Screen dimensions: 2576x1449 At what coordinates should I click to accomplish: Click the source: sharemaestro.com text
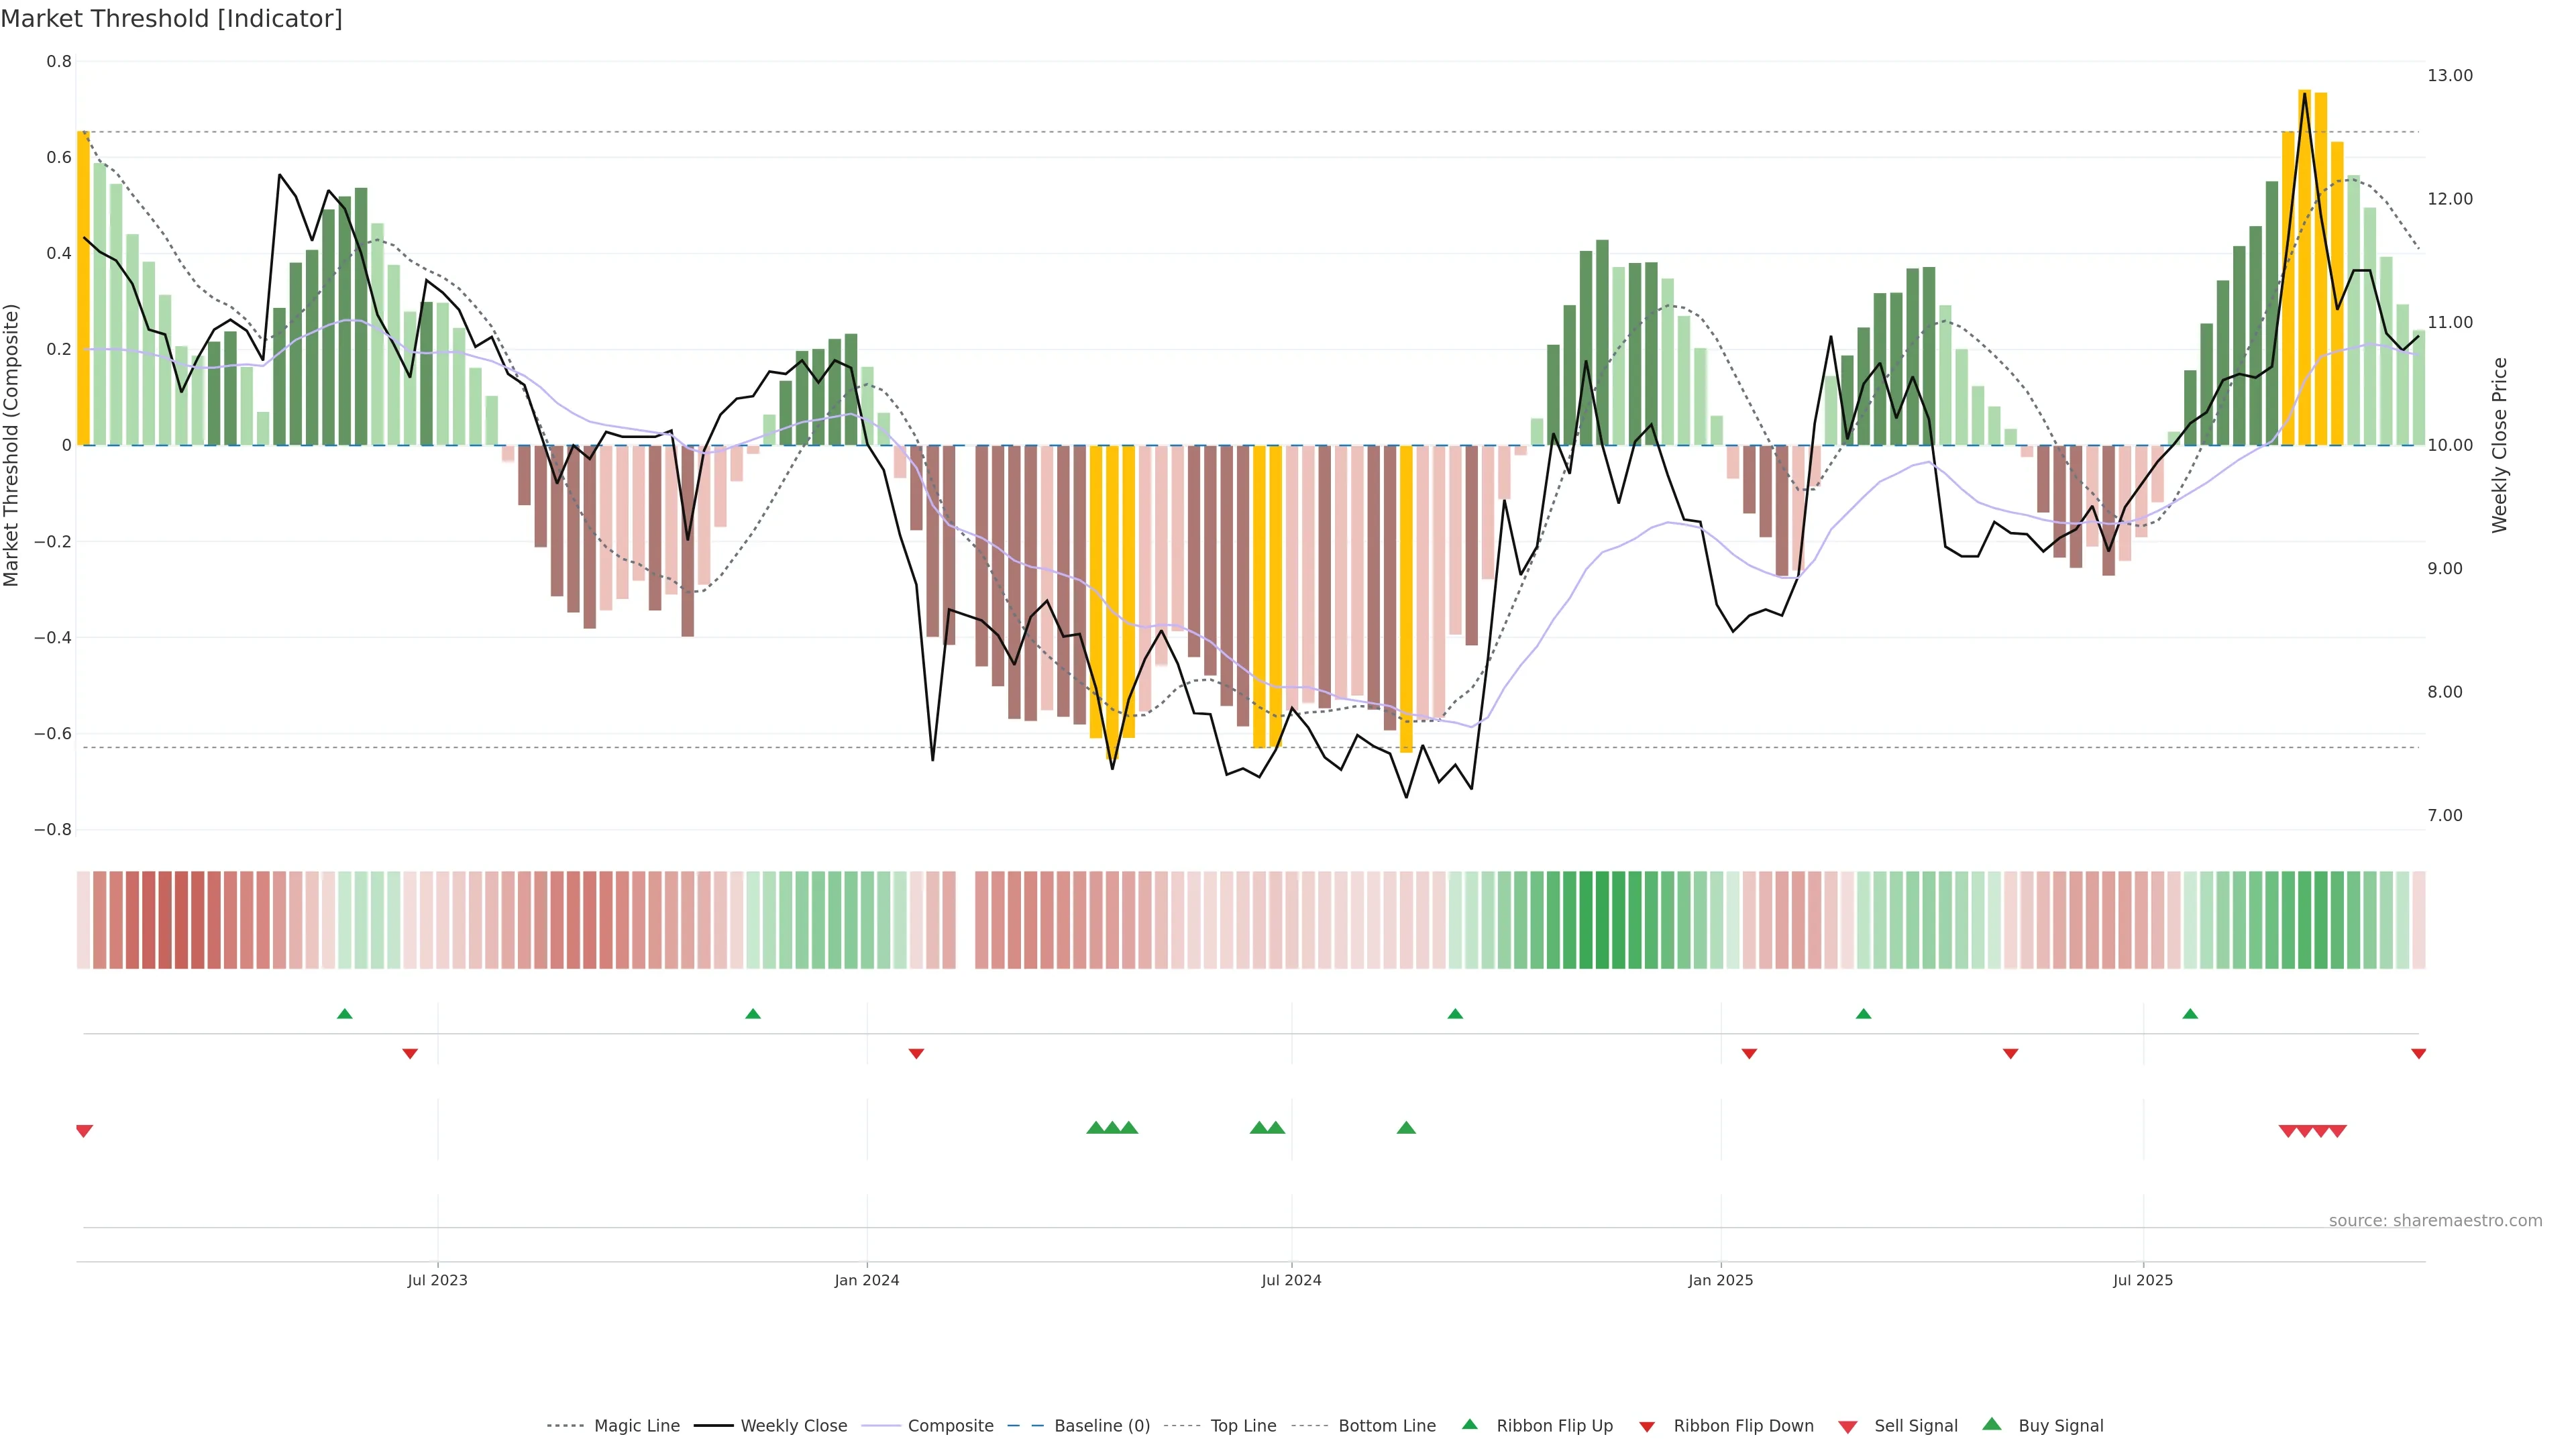pyautogui.click(x=2435, y=1220)
